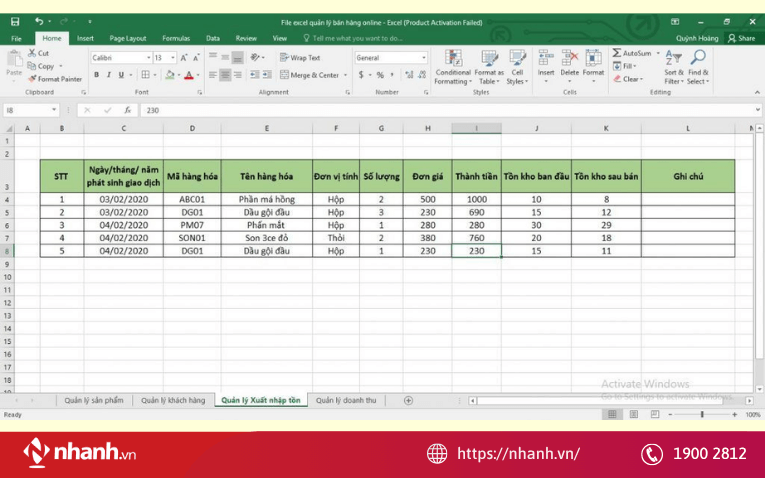Open the Quản lý khách hàng sheet
This screenshot has height=478, width=765.
tap(173, 400)
